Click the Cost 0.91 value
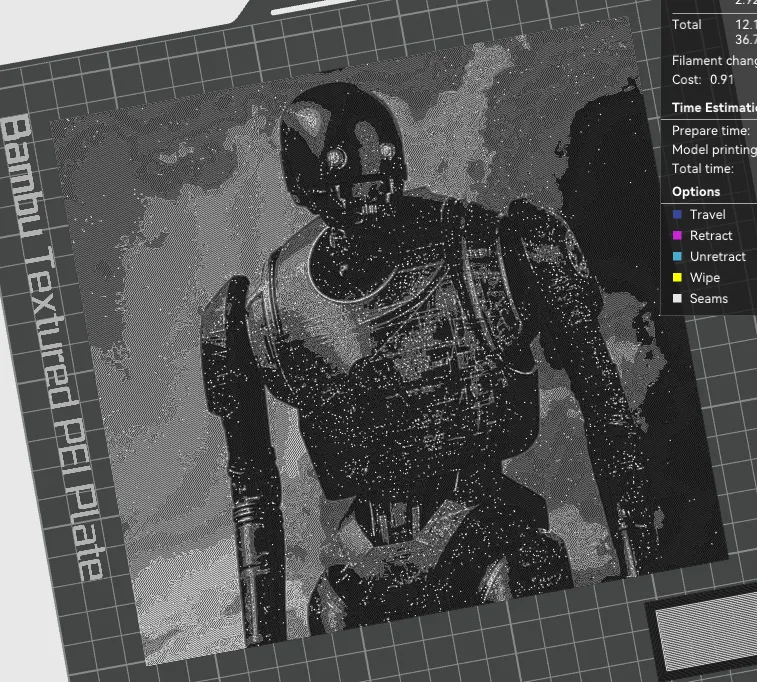Viewport: 757px width, 682px height. (722, 79)
